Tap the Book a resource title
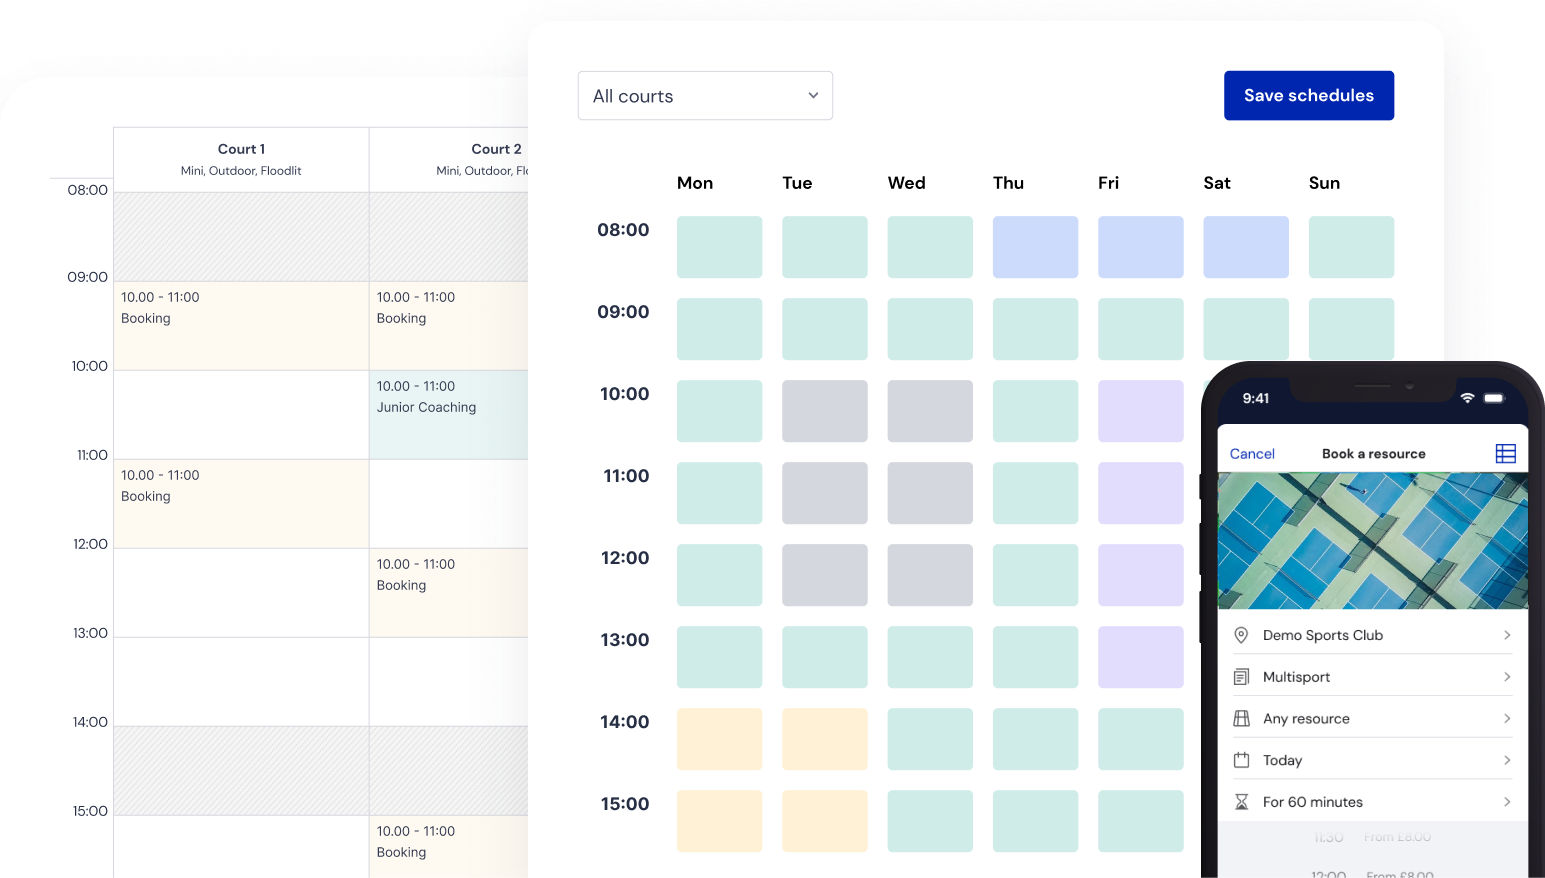Screen dimensions: 1545x878 pyautogui.click(x=1374, y=454)
